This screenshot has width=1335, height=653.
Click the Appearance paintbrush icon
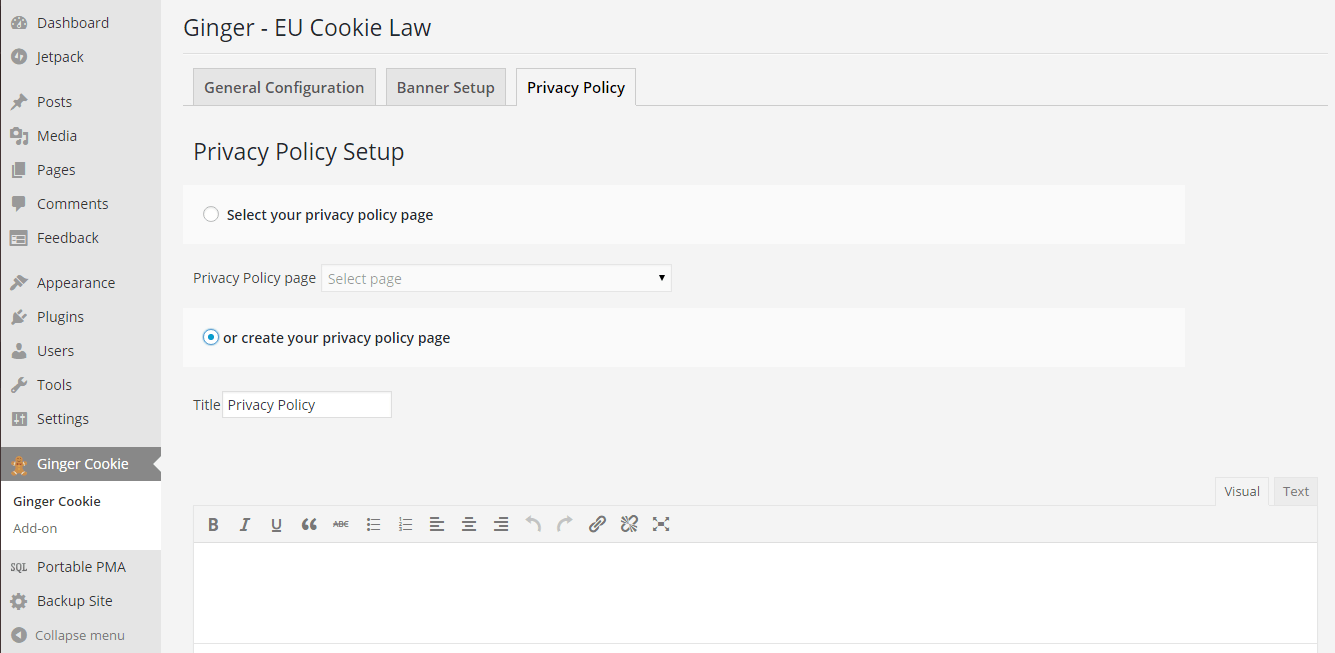click(19, 283)
